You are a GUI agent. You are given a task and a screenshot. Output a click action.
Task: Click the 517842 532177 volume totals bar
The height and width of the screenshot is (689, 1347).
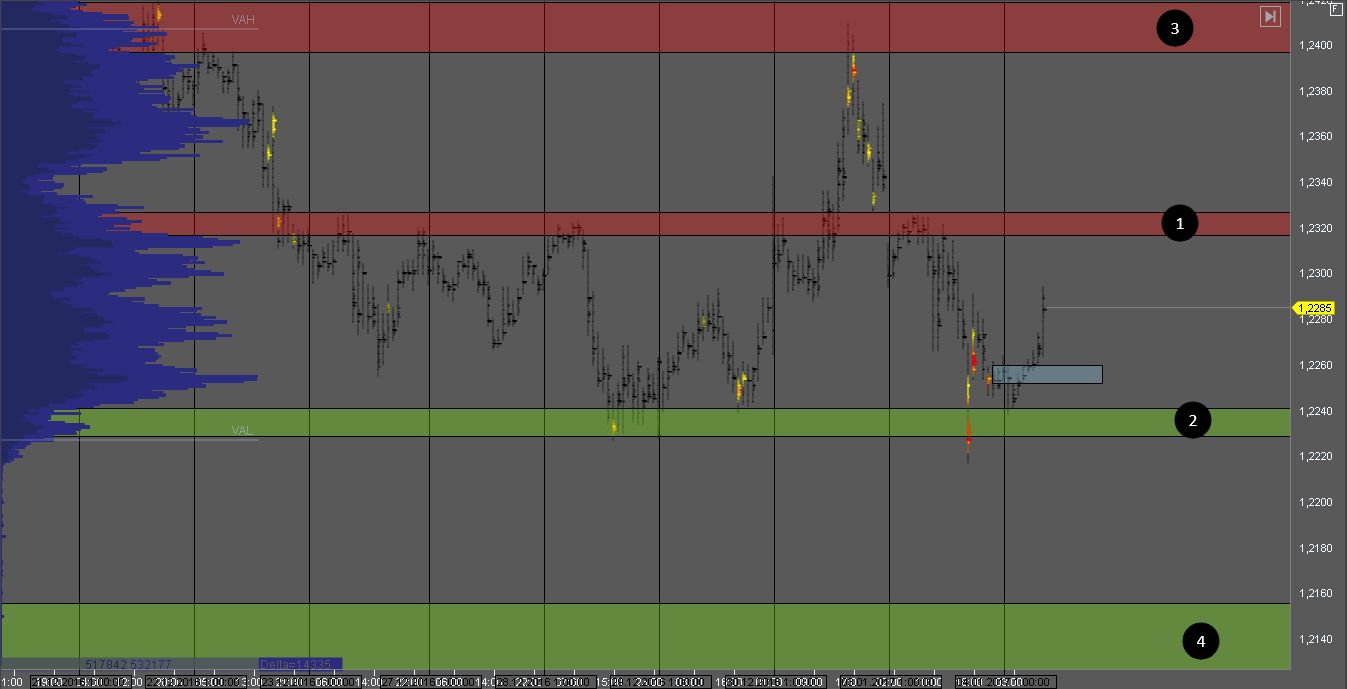[x=128, y=664]
